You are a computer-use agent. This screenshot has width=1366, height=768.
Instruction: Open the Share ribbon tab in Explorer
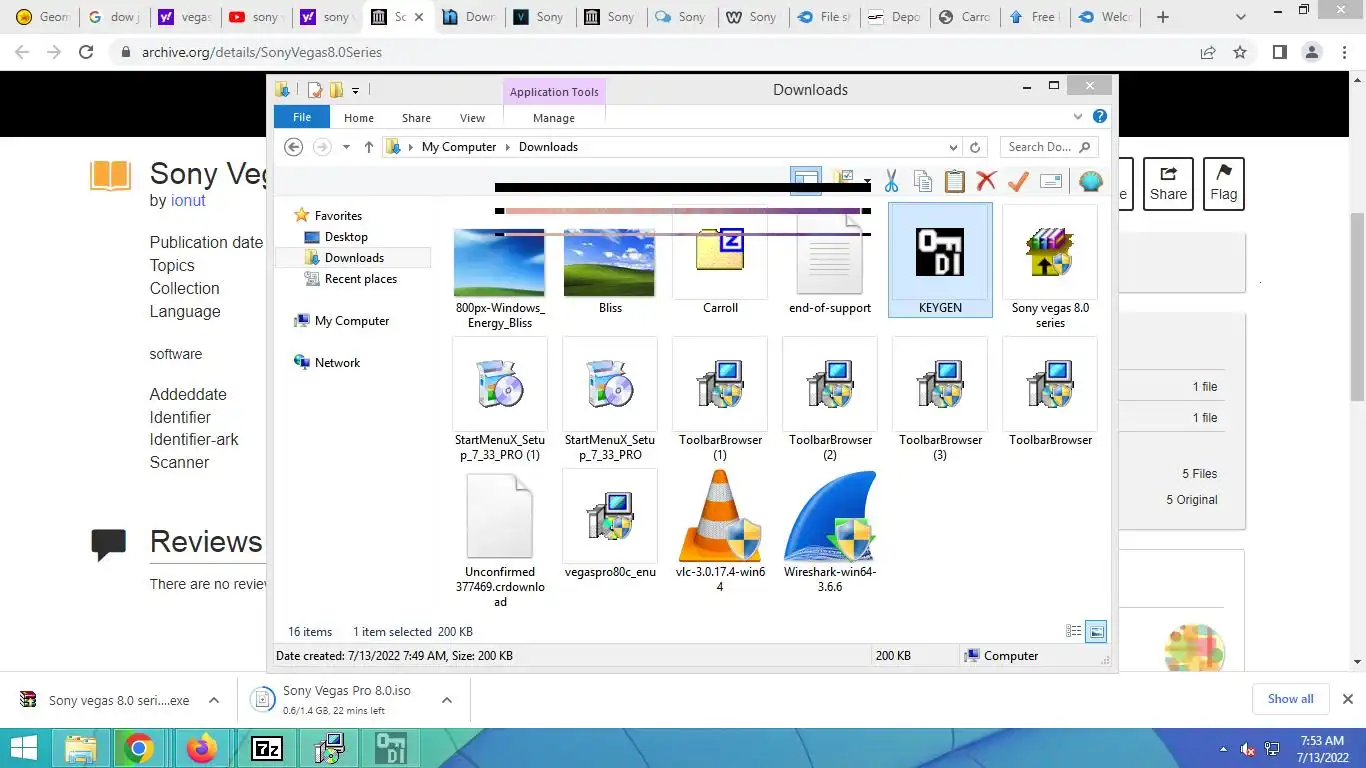416,118
